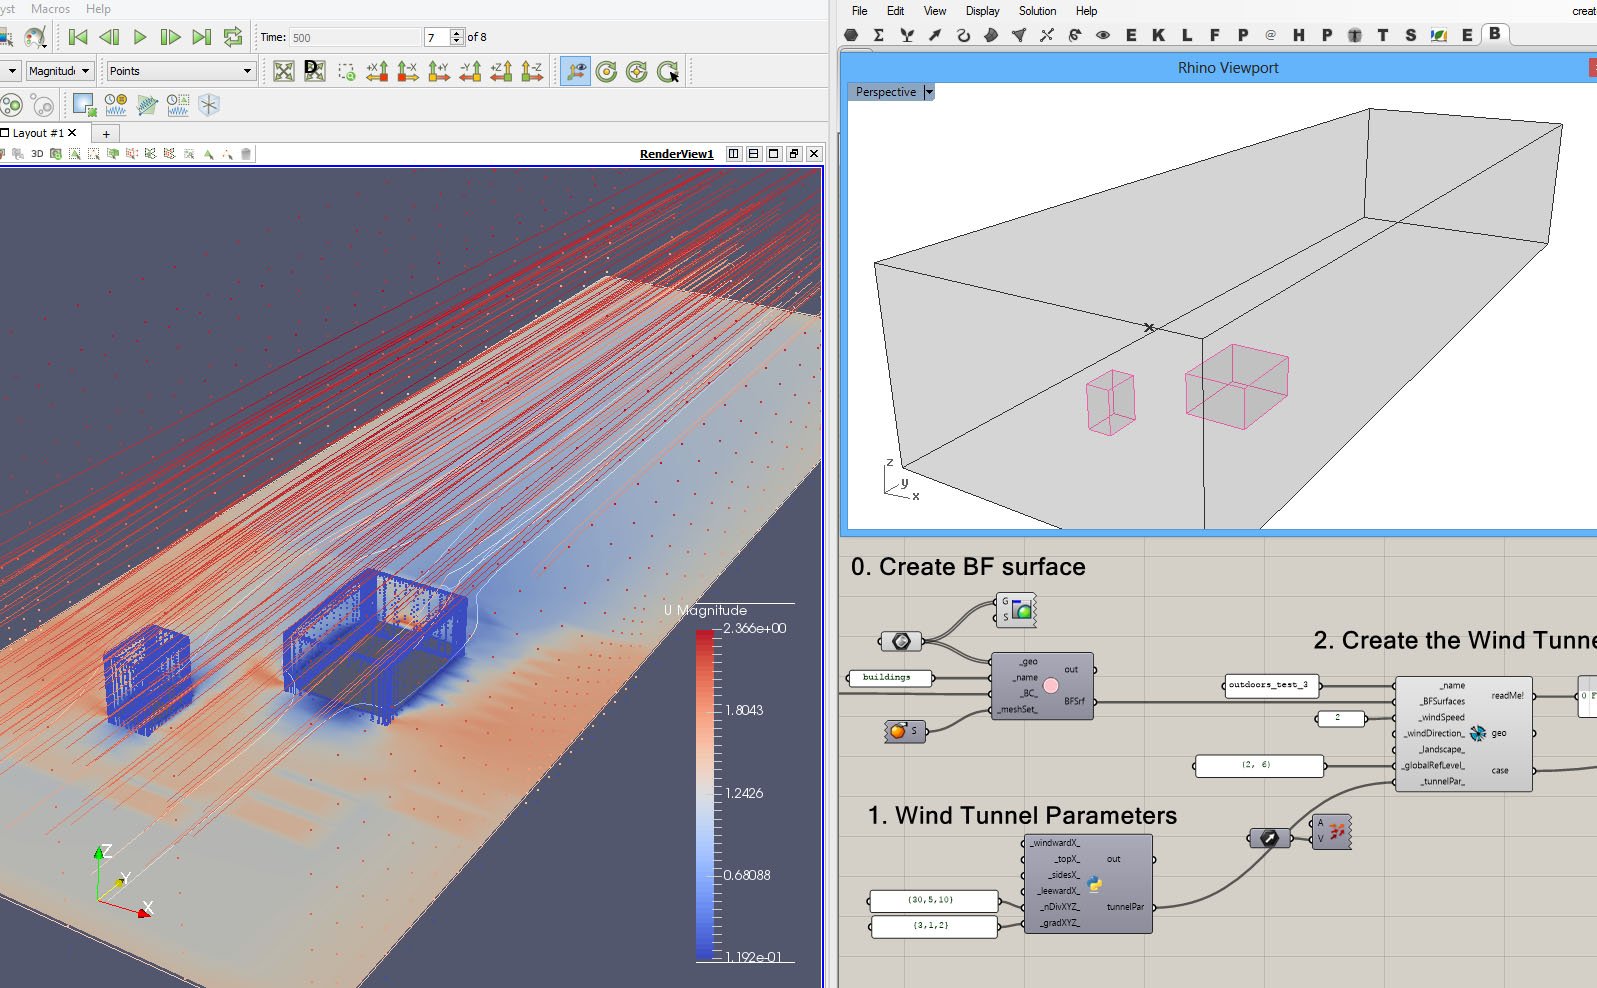Screen dimensions: 1597x988
Task: Open Grasshopper Solution menu
Action: click(1037, 11)
